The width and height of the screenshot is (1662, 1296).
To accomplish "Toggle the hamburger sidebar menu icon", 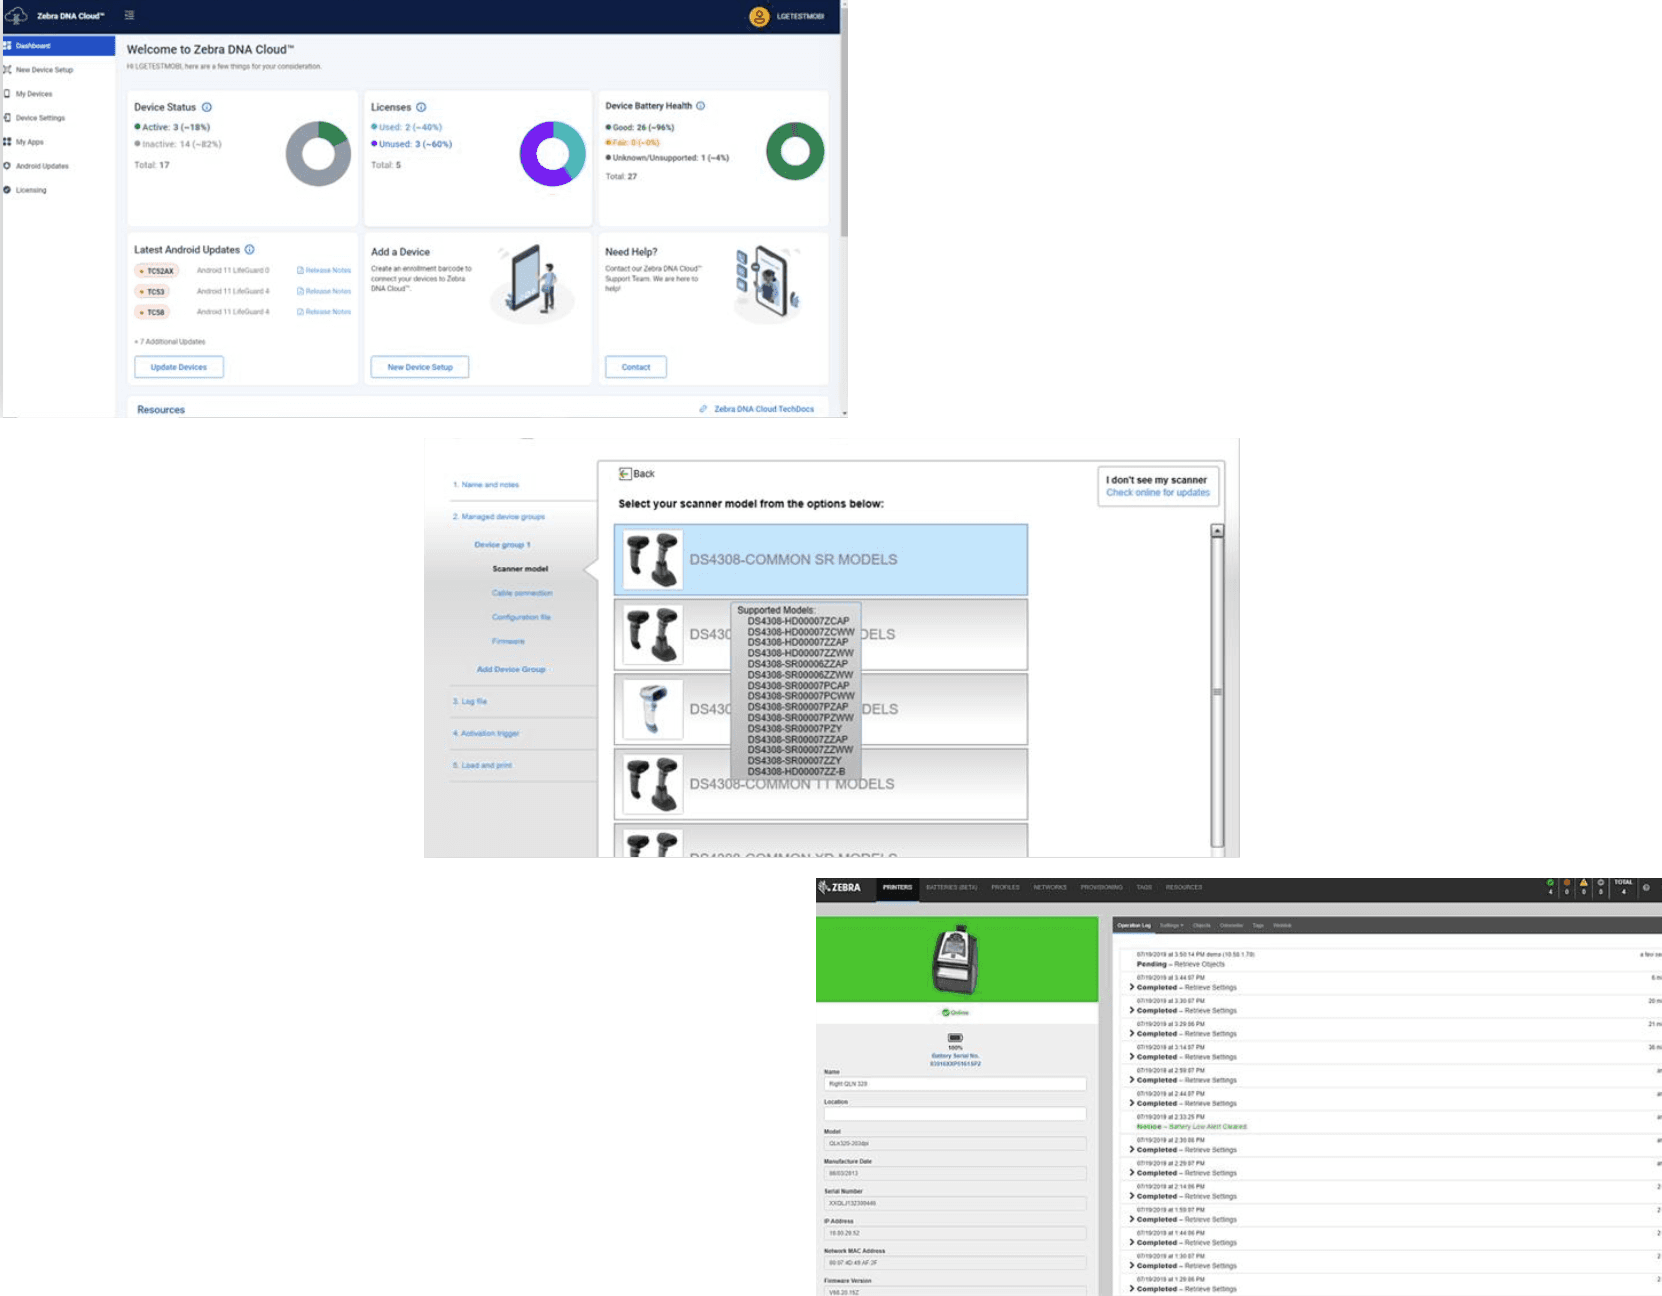I will tap(129, 15).
